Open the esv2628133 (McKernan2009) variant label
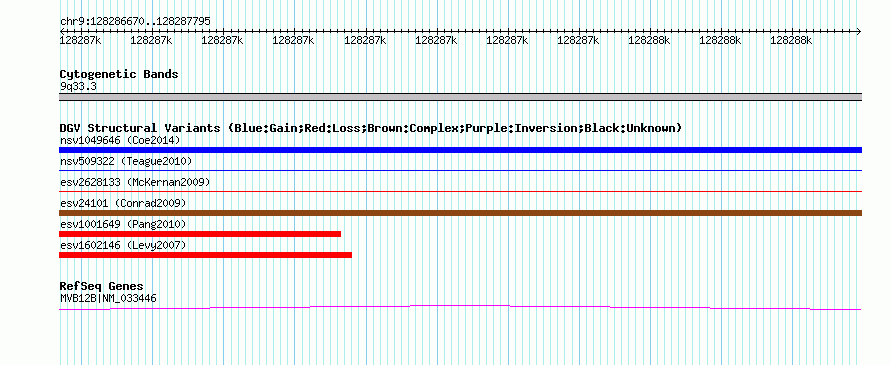This screenshot has width=890, height=365. click(x=135, y=182)
